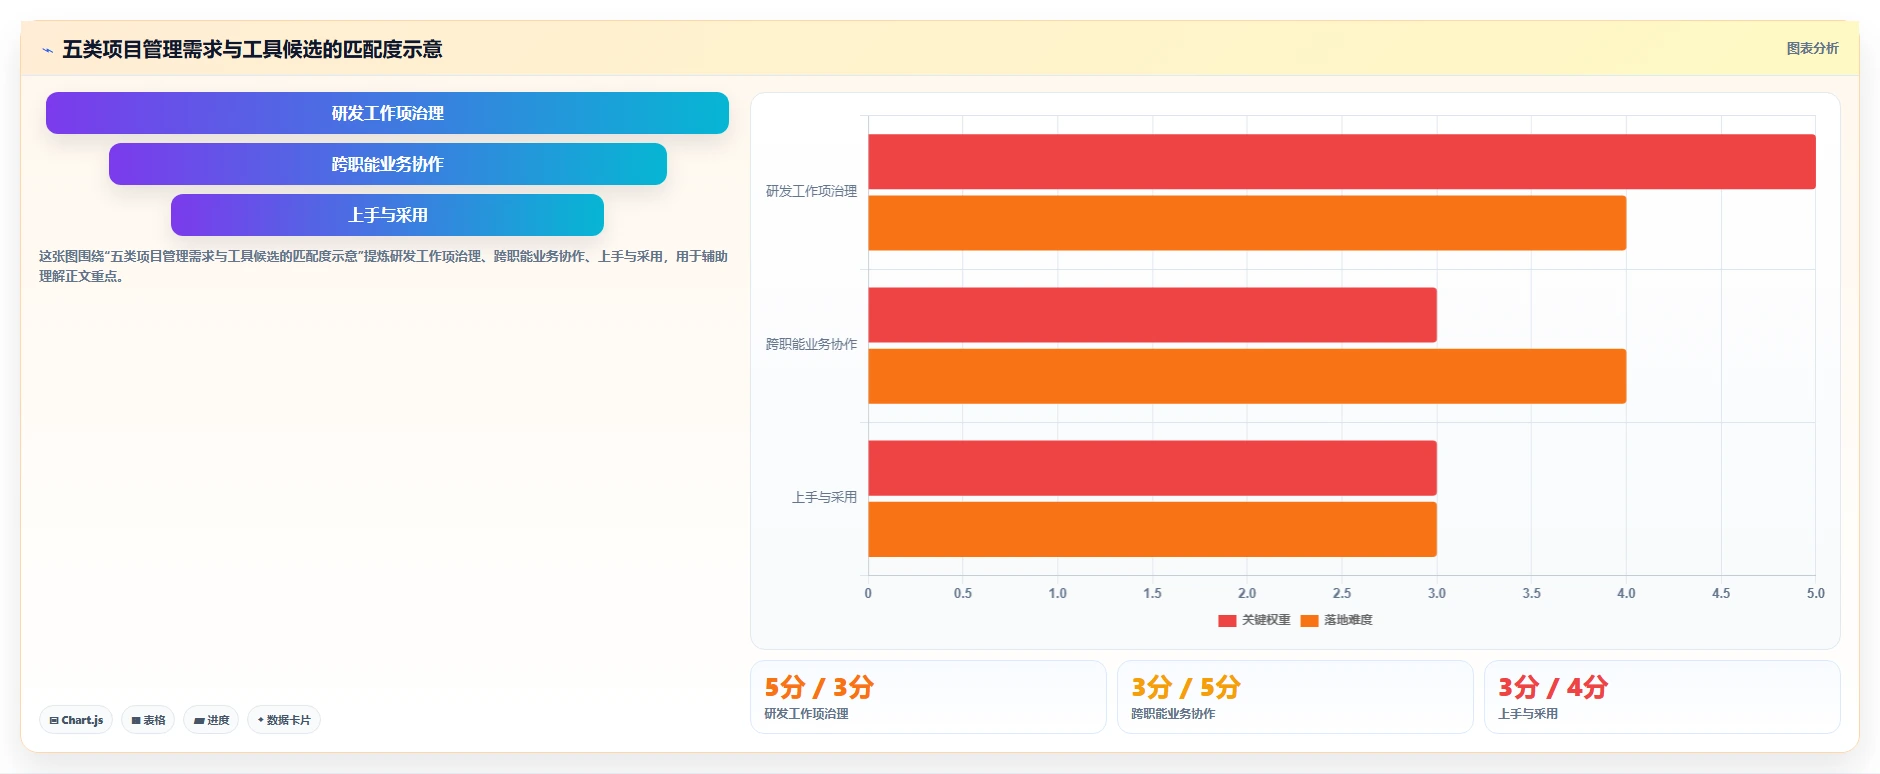Click the 5分 / 3分 value card
This screenshot has width=1880, height=774.
coord(928,697)
